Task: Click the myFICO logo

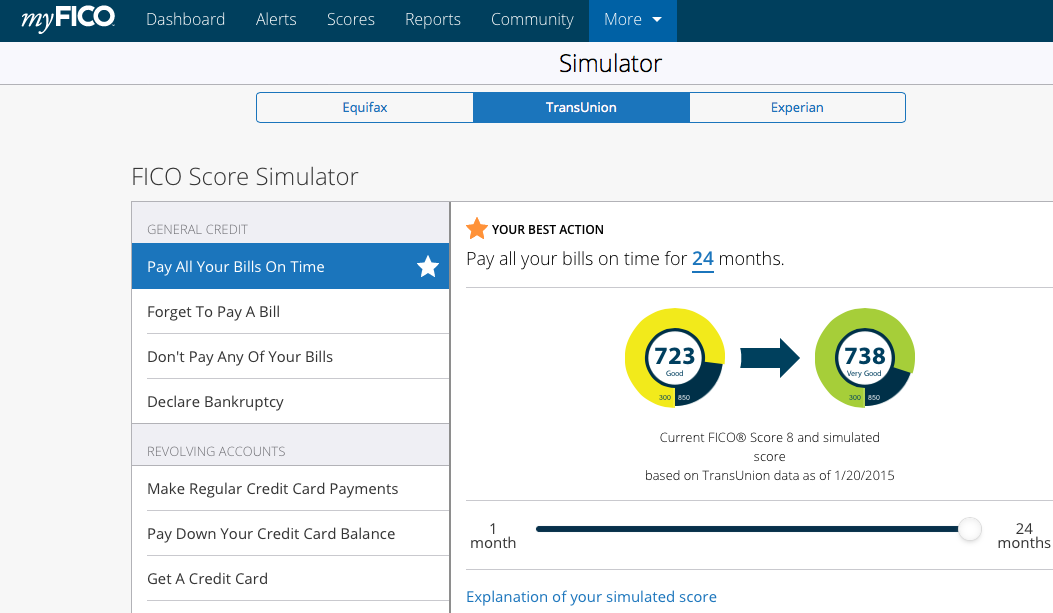Action: [x=68, y=19]
